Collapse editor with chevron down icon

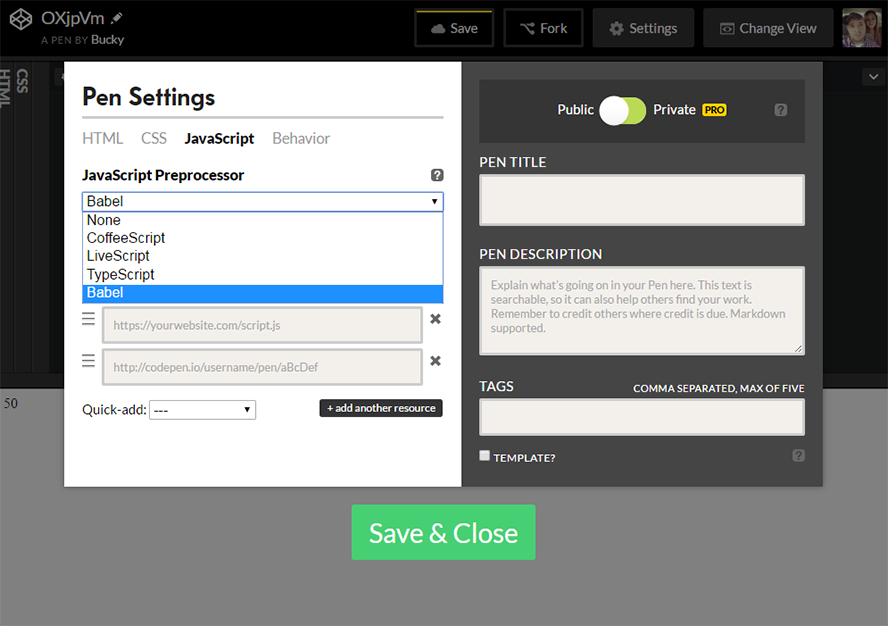(x=873, y=76)
